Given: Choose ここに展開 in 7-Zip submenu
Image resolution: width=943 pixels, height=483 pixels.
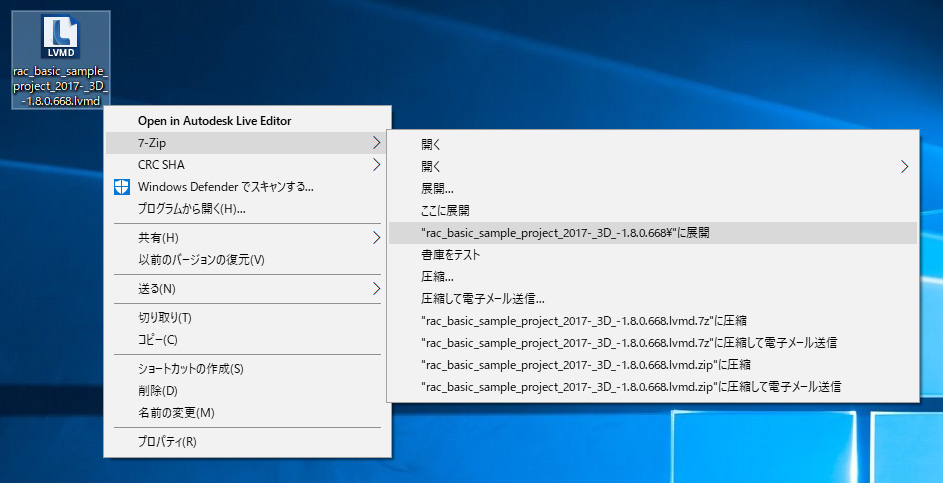Looking at the screenshot, I should pyautogui.click(x=653, y=211).
